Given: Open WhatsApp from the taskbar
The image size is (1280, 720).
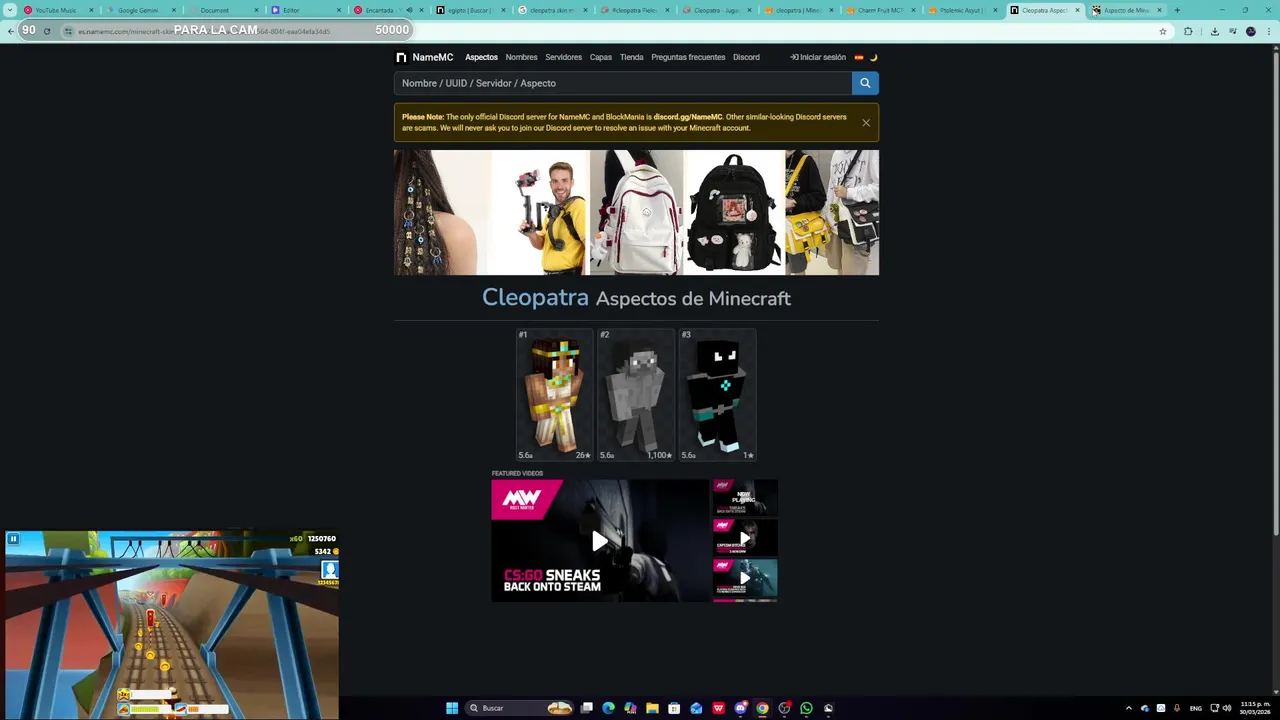Looking at the screenshot, I should (x=806, y=708).
